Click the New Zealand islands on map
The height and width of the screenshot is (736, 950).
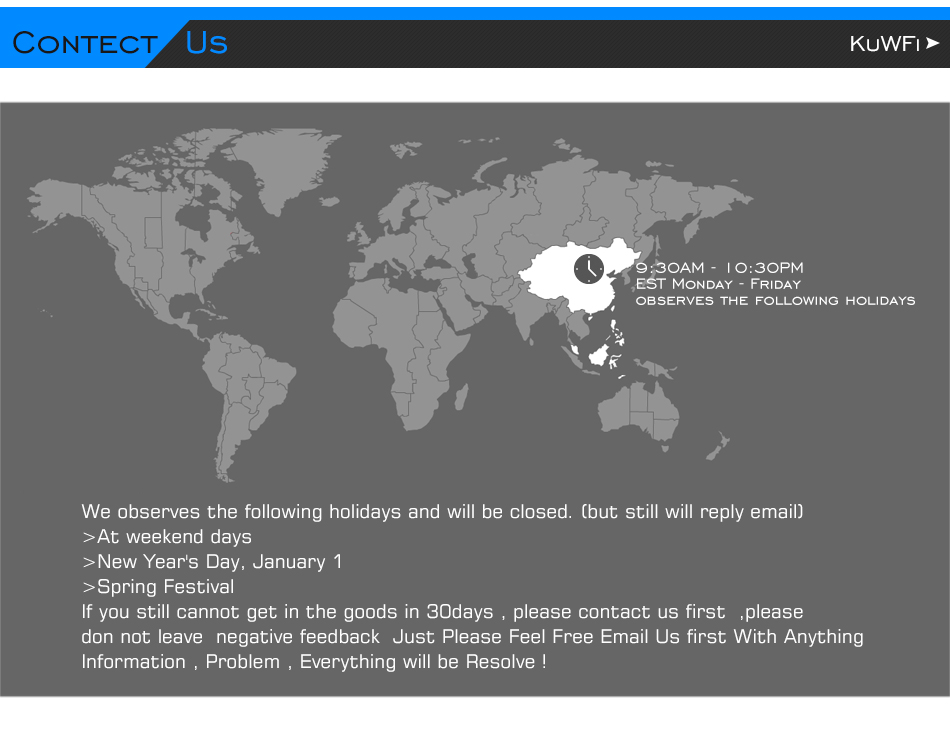coord(718,446)
